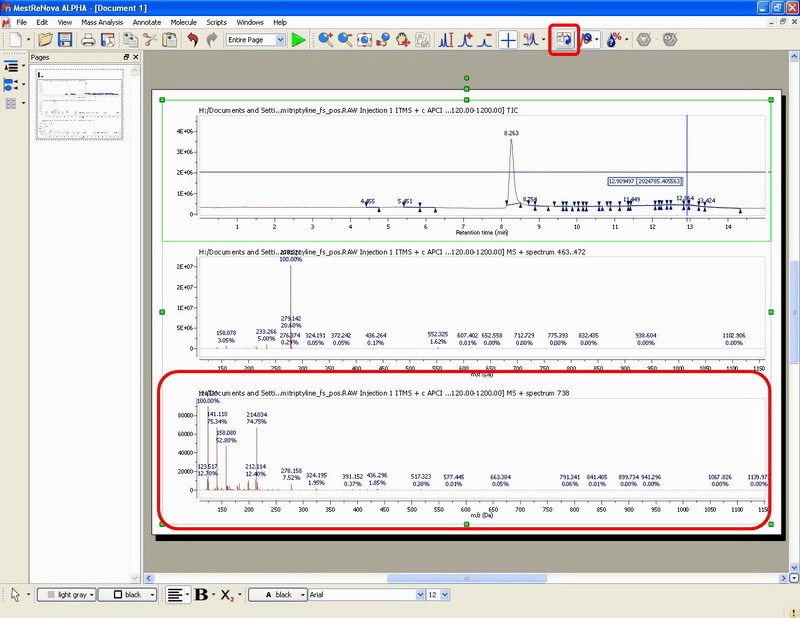Viewport: 800px width, 618px height.
Task: Open the font size 12 dropdown
Action: (438, 595)
